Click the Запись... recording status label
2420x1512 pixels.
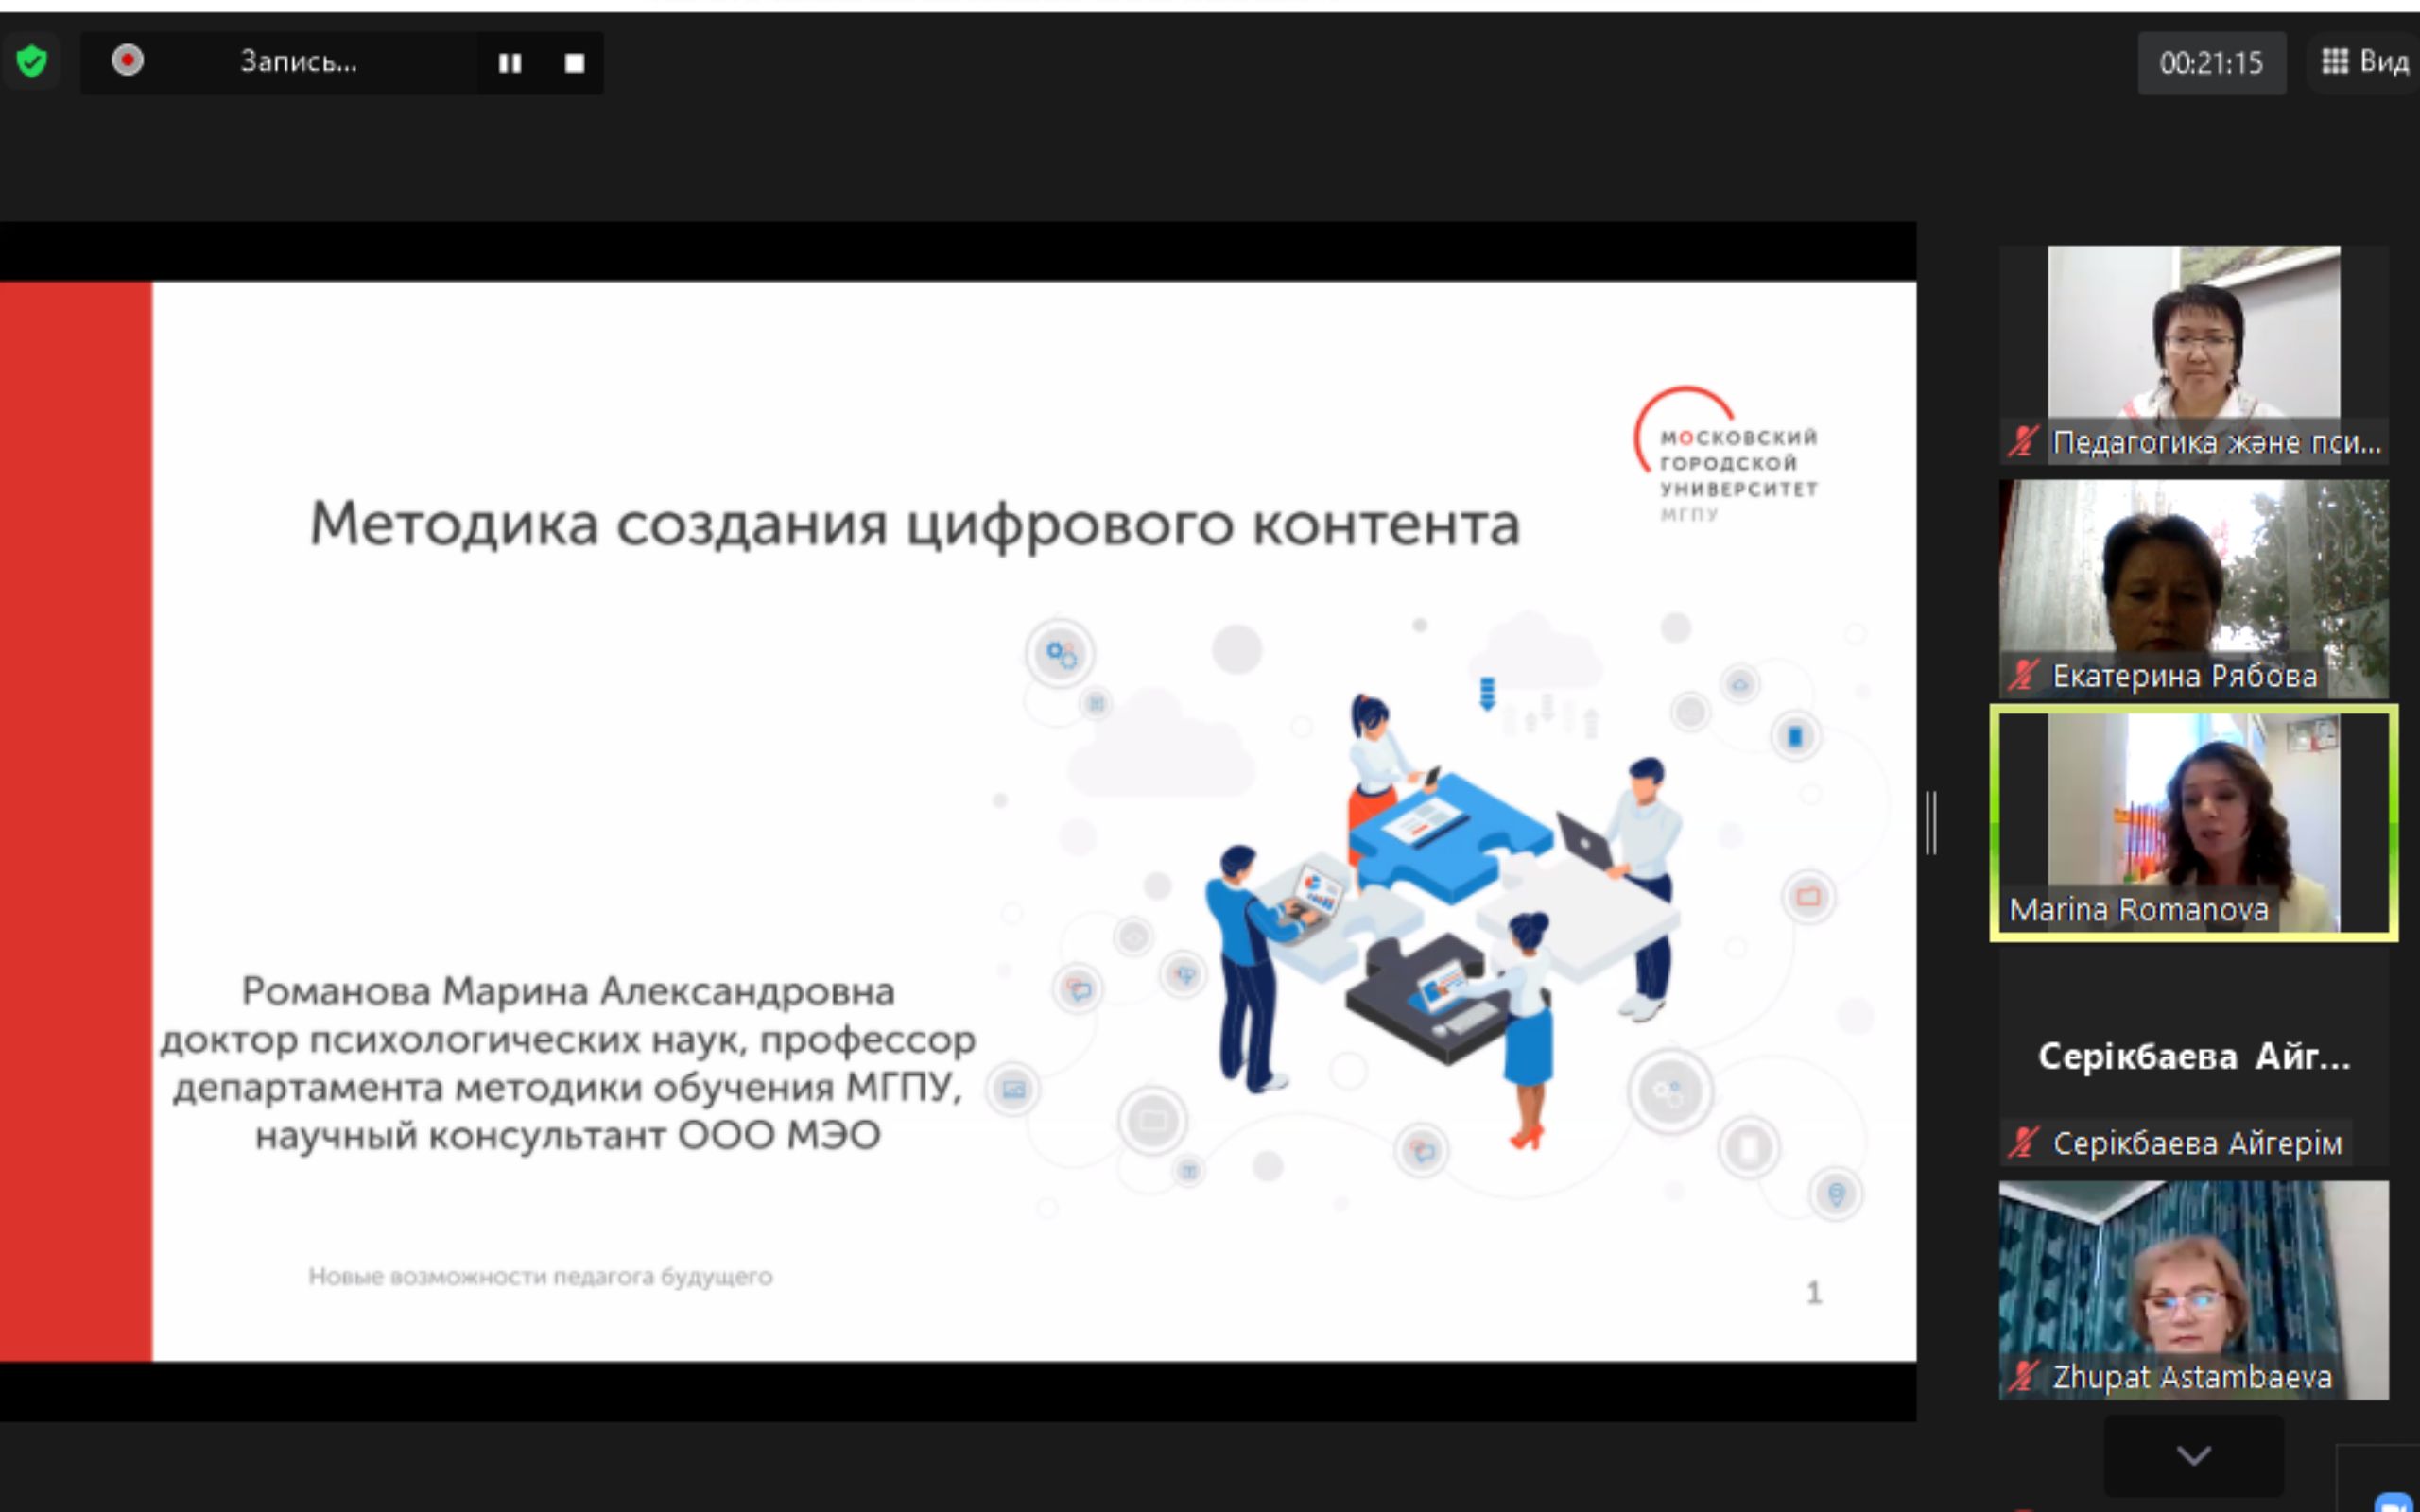[298, 62]
